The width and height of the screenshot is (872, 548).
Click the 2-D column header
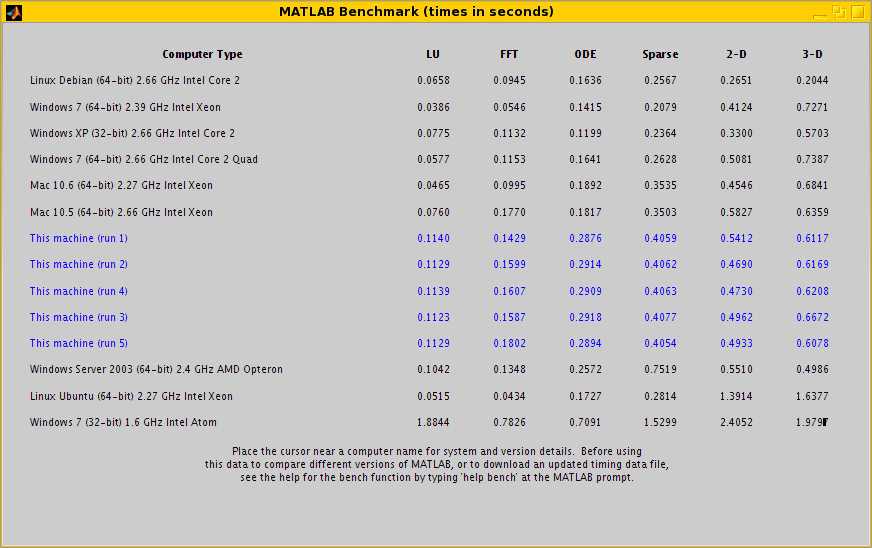click(x=736, y=54)
